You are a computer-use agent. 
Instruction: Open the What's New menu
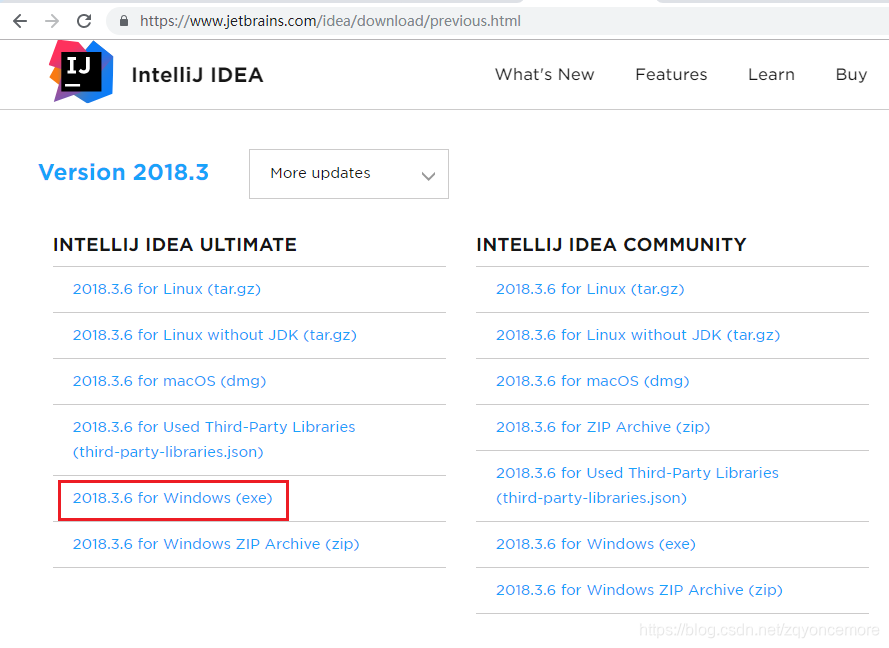544,74
